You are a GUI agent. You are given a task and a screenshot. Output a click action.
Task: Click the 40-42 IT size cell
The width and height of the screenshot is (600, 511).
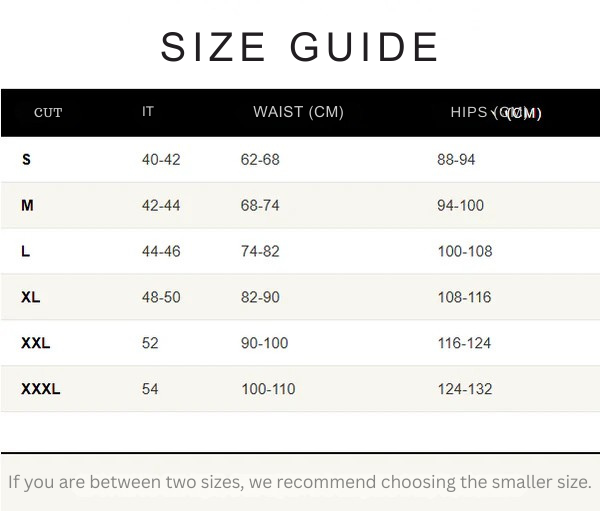click(x=161, y=160)
